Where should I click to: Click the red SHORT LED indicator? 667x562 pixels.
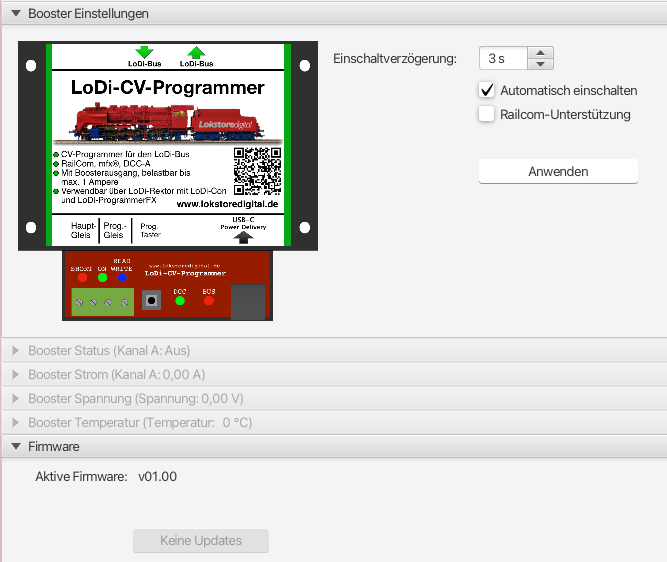pos(83,277)
